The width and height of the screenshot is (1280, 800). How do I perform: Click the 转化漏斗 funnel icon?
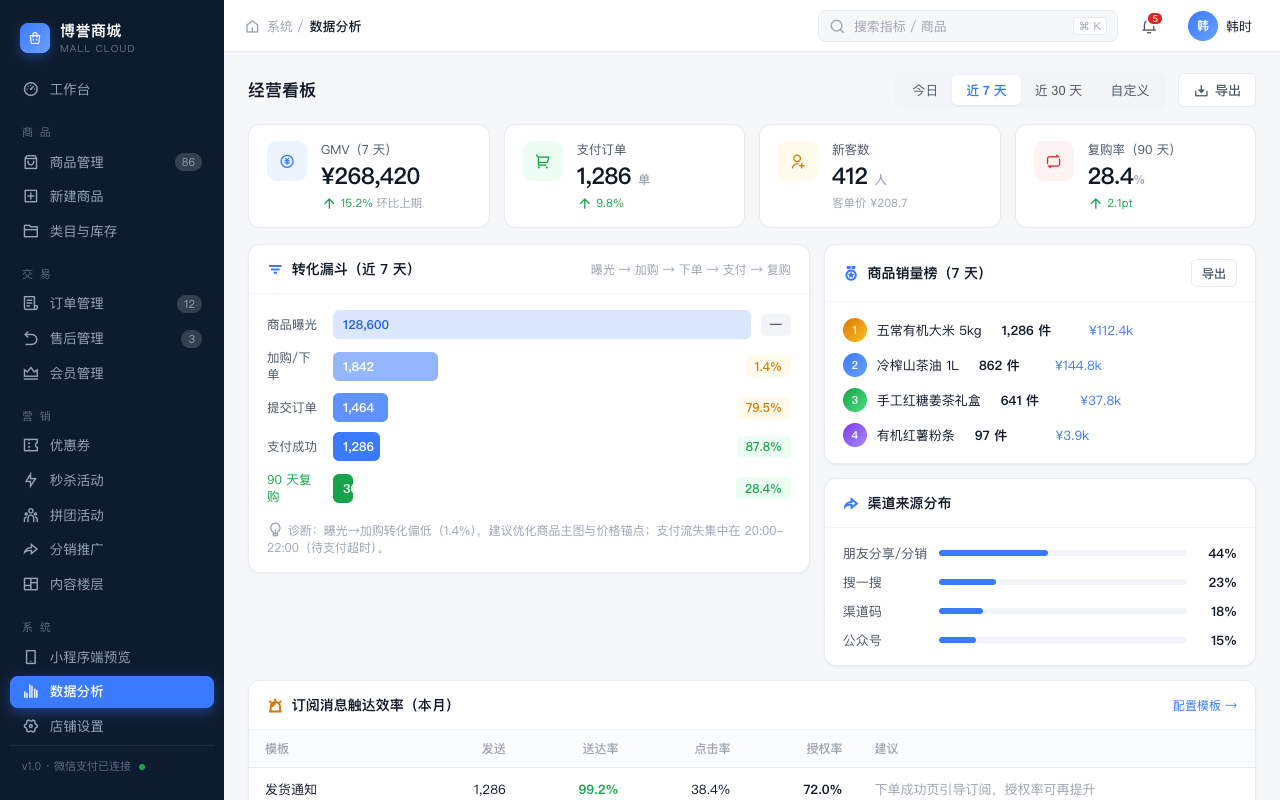coord(275,269)
